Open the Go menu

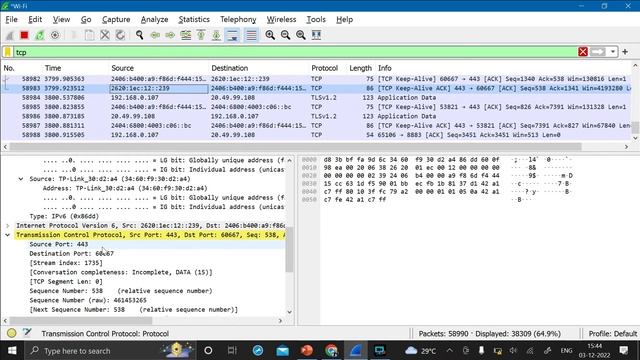[x=86, y=20]
